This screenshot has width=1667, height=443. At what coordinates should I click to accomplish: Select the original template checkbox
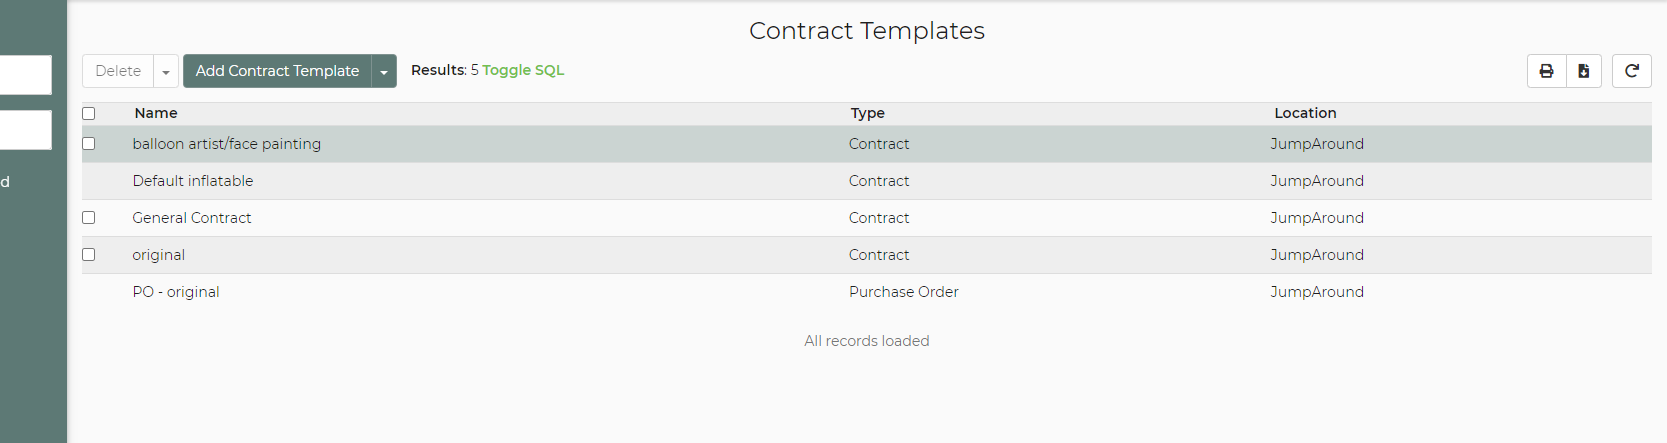pos(89,255)
